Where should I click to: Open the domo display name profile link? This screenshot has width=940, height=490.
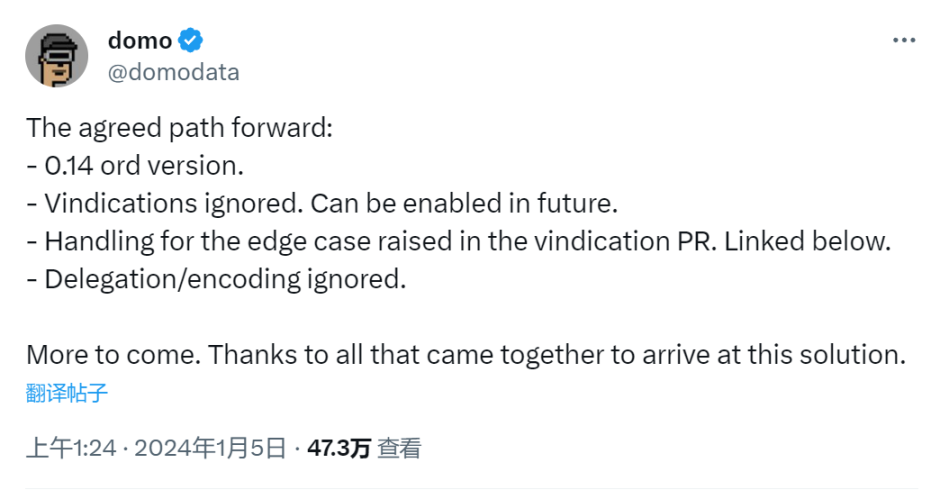140,40
